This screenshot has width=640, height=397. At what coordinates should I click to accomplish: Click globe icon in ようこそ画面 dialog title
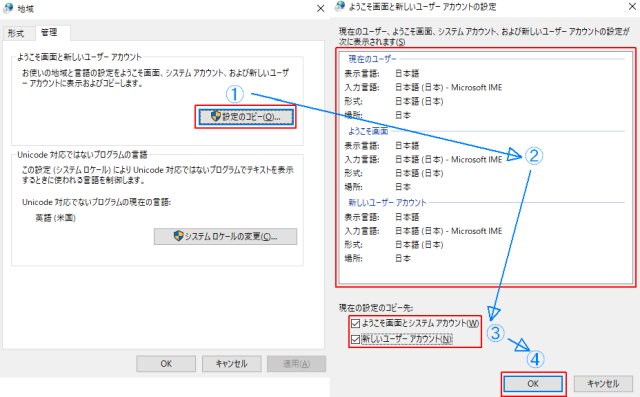point(340,7)
